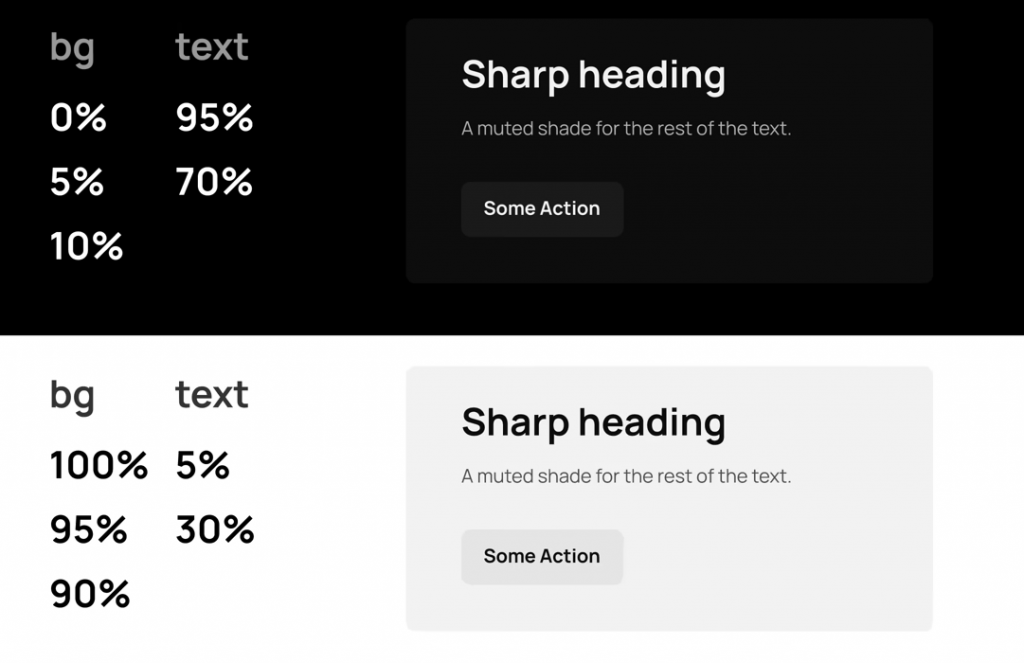Select the 95% bg value in light section
This screenshot has height=663, width=1024.
pos(89,529)
